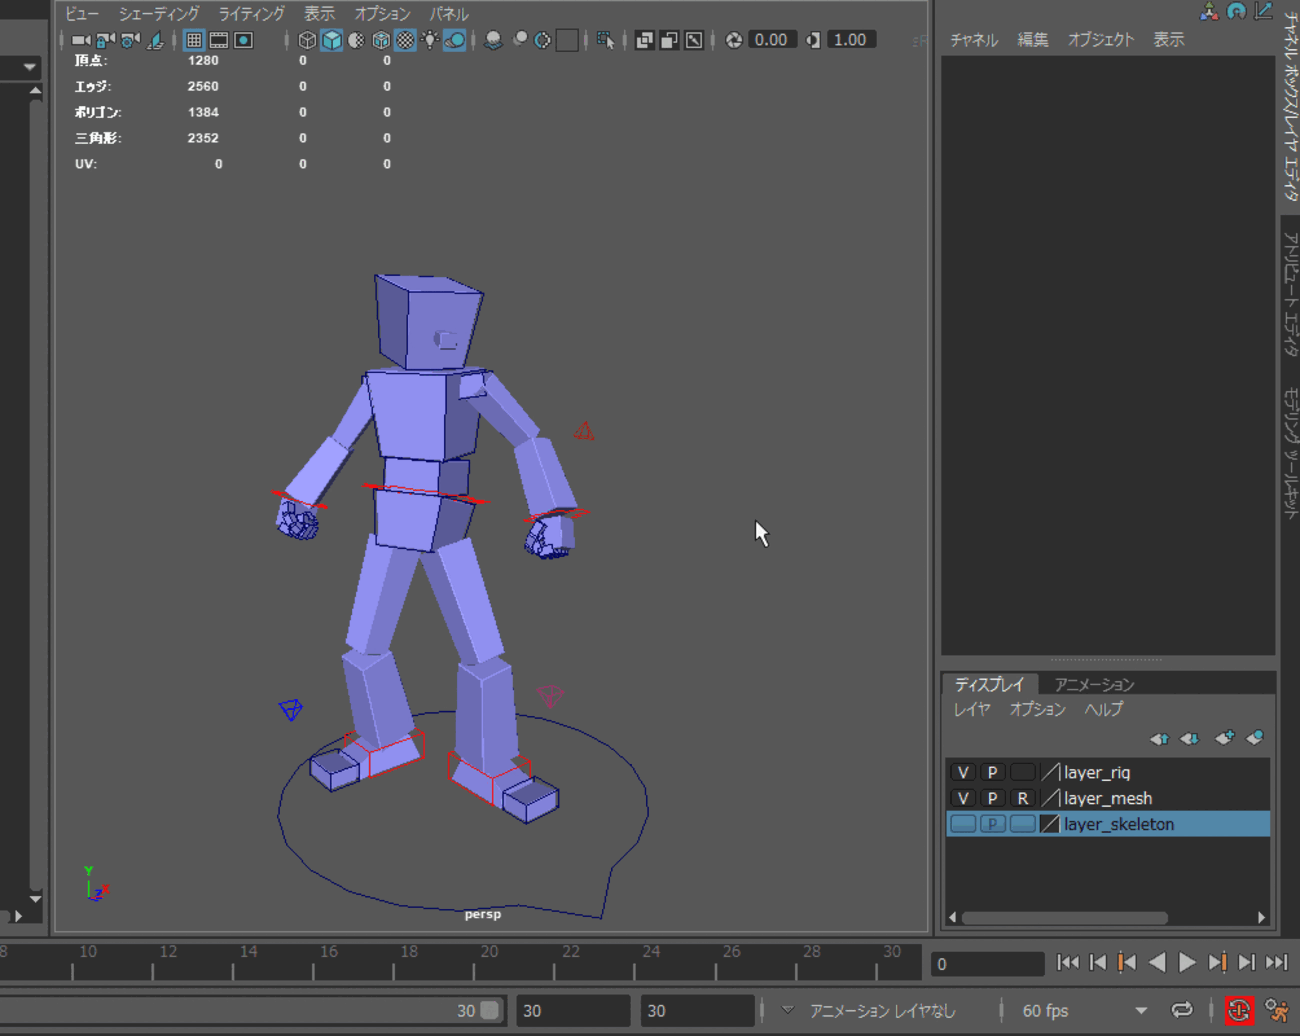Toggle visibility box of layer_skeleton
This screenshot has height=1036, width=1300.
(963, 824)
